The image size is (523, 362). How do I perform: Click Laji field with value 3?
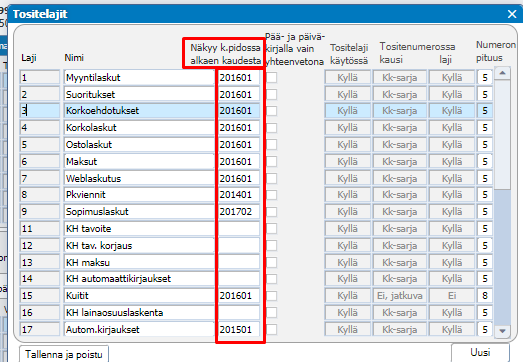pos(40,111)
